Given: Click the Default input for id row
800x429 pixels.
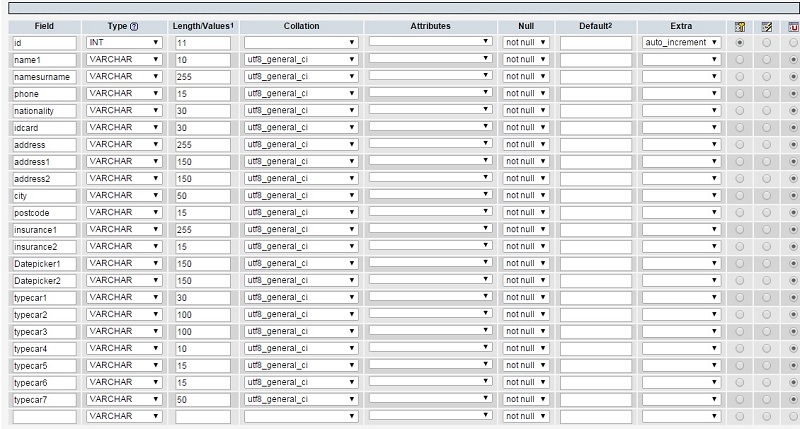Looking at the screenshot, I should coord(595,43).
